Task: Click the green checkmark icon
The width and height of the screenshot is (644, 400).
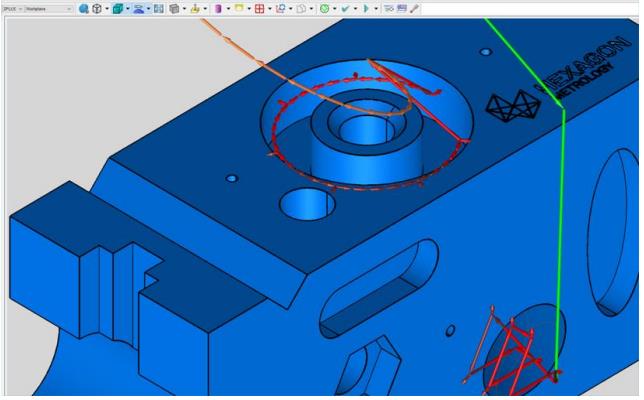Action: point(343,7)
